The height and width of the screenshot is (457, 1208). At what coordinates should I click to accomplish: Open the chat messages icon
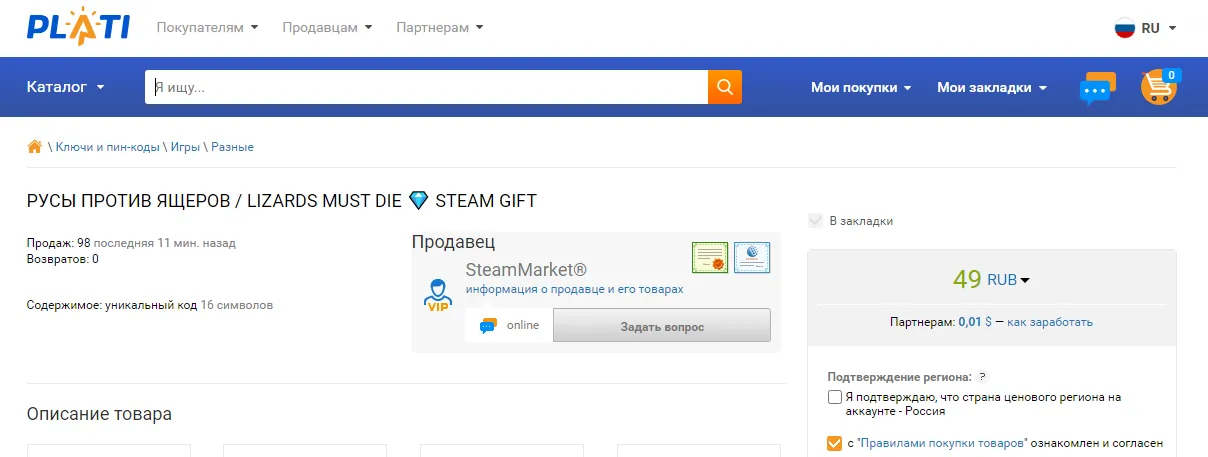[1097, 88]
